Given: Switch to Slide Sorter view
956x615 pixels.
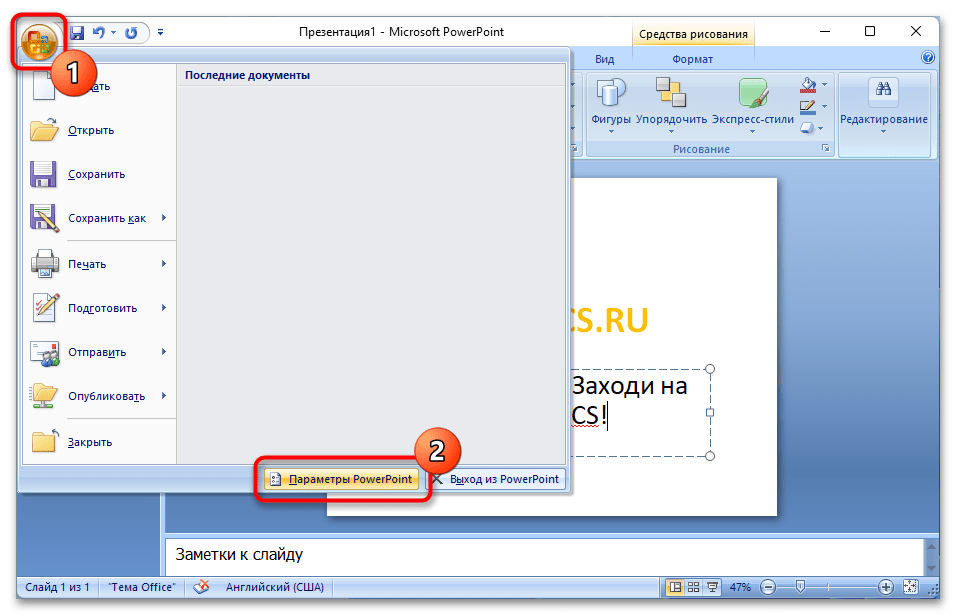Looking at the screenshot, I should [x=694, y=587].
